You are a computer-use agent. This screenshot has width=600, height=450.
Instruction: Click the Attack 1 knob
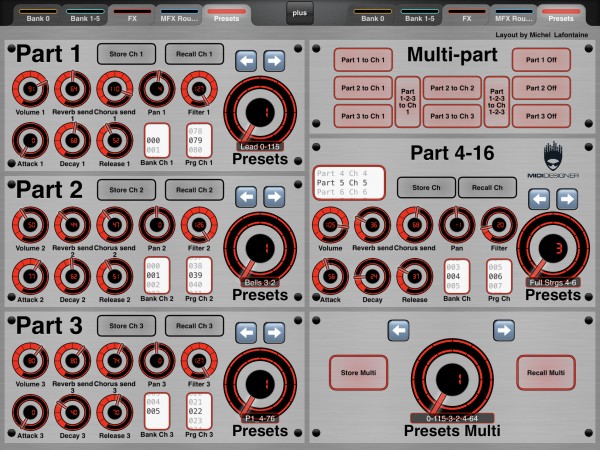coord(30,140)
